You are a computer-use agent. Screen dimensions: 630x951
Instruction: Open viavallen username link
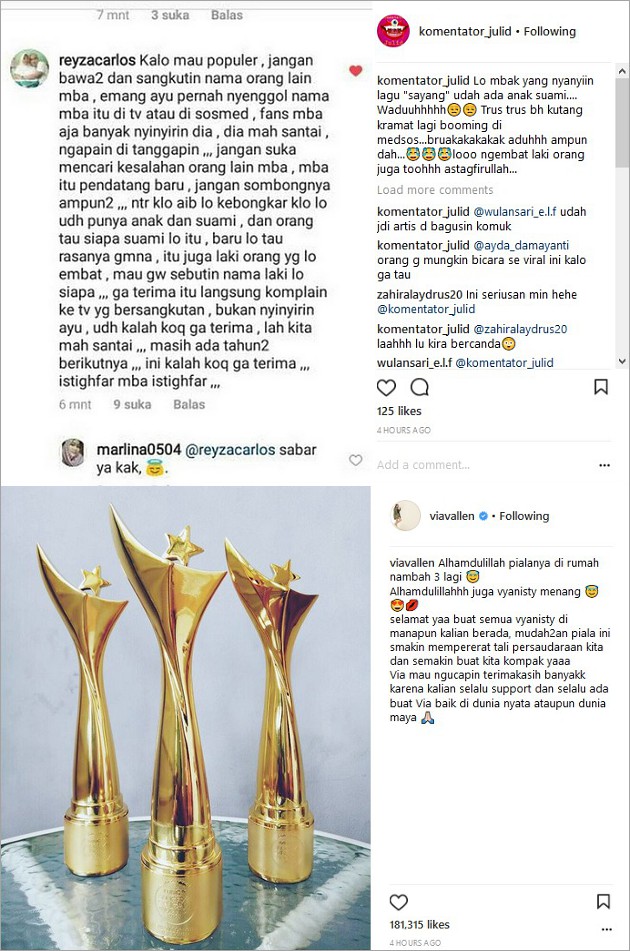(452, 516)
